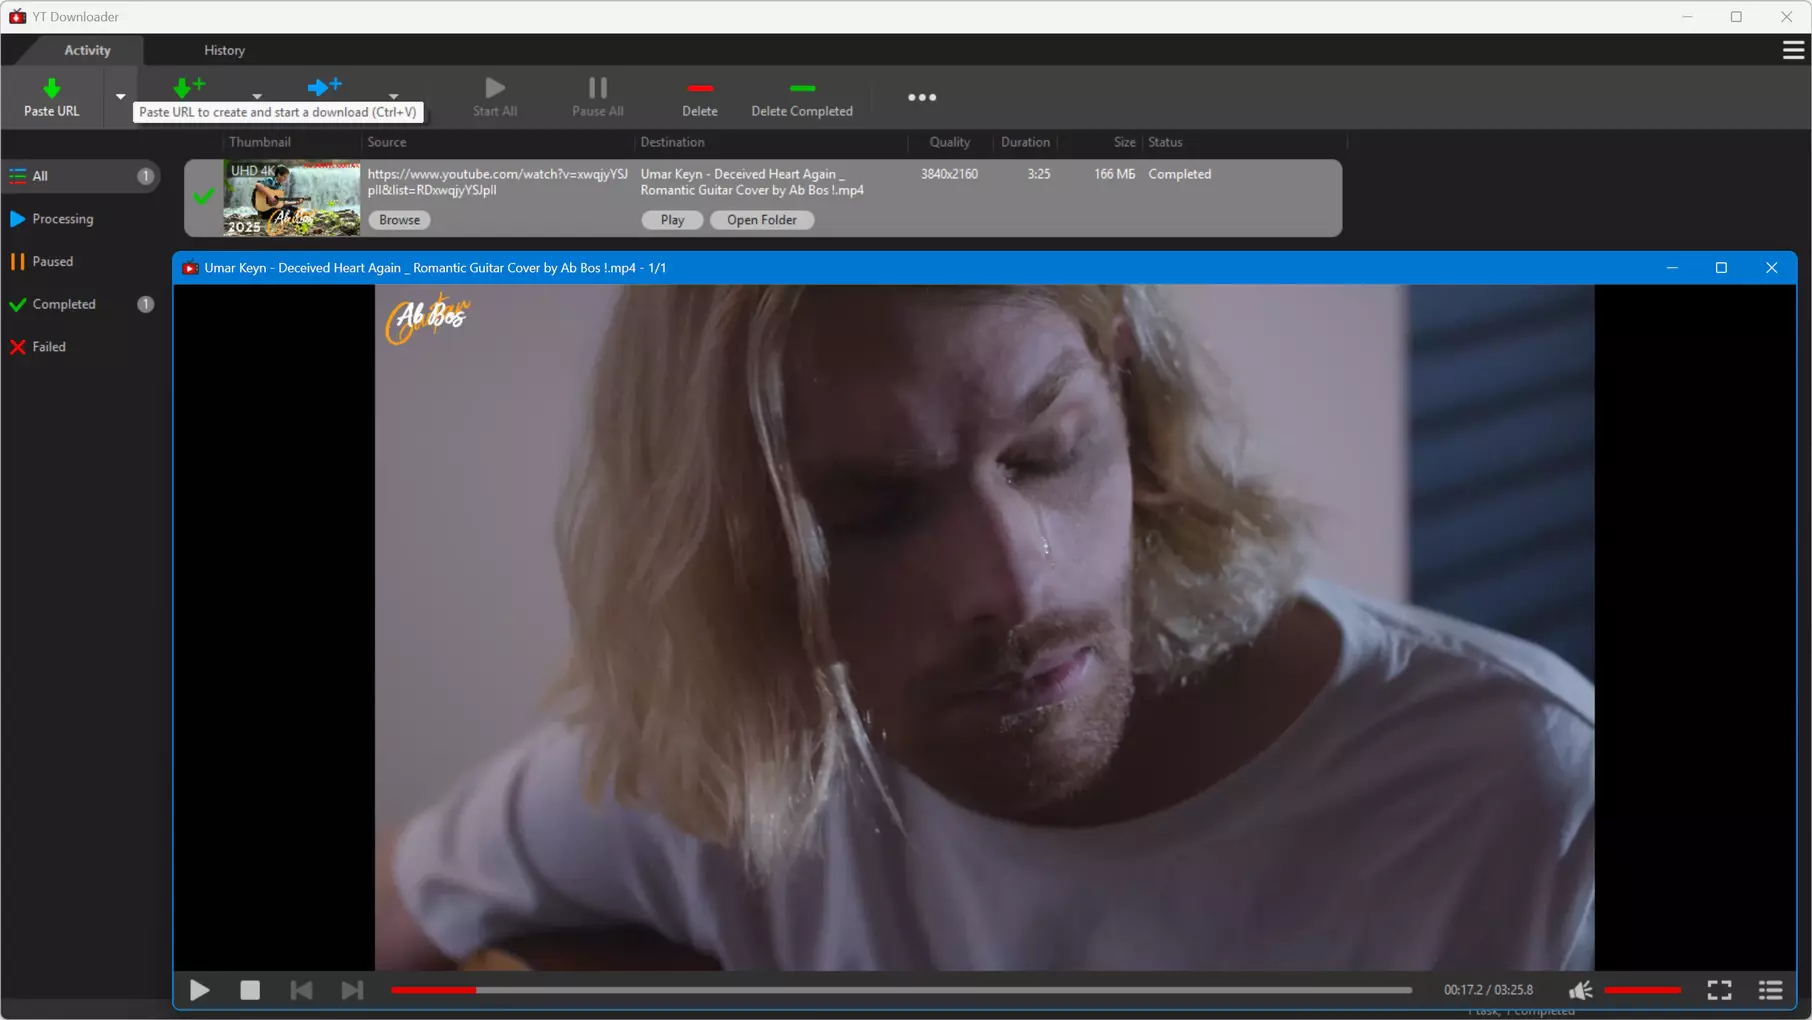This screenshot has height=1020, width=1812.
Task: Click the Duration column header
Action: (x=1025, y=142)
